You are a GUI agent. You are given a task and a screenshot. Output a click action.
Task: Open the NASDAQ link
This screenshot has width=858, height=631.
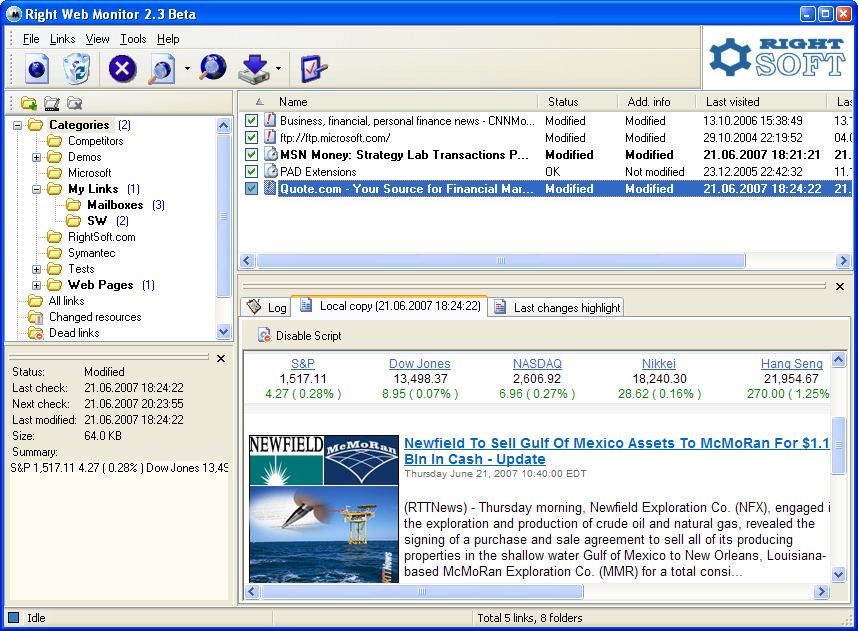point(537,363)
